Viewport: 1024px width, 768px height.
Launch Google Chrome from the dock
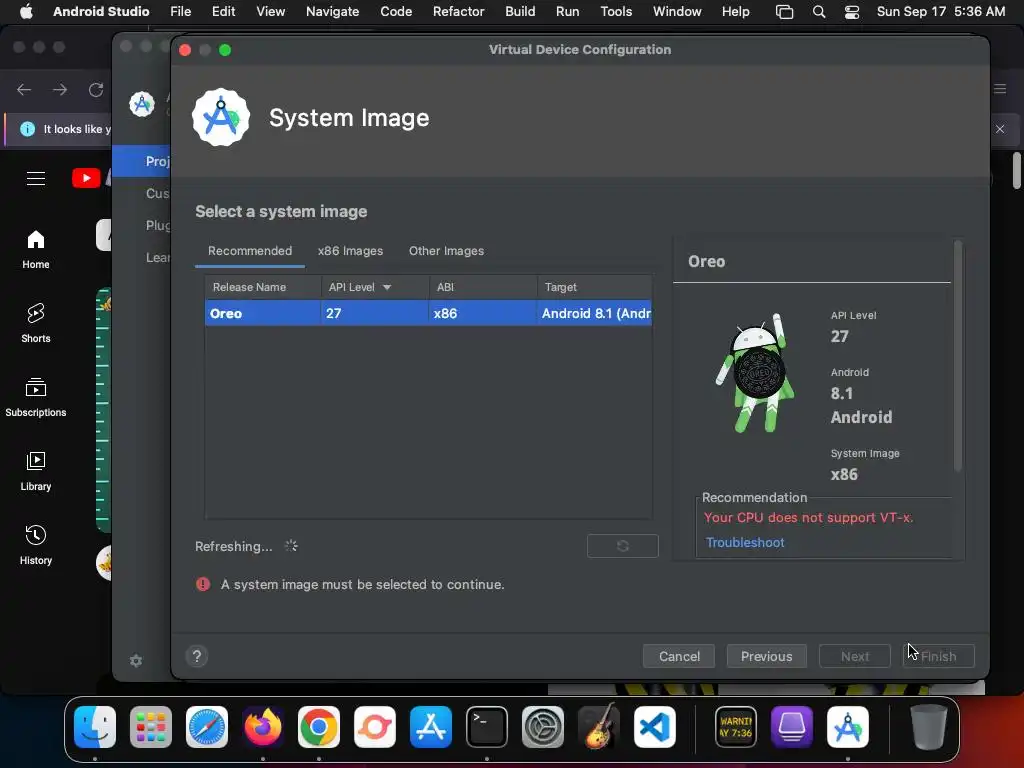click(x=319, y=726)
